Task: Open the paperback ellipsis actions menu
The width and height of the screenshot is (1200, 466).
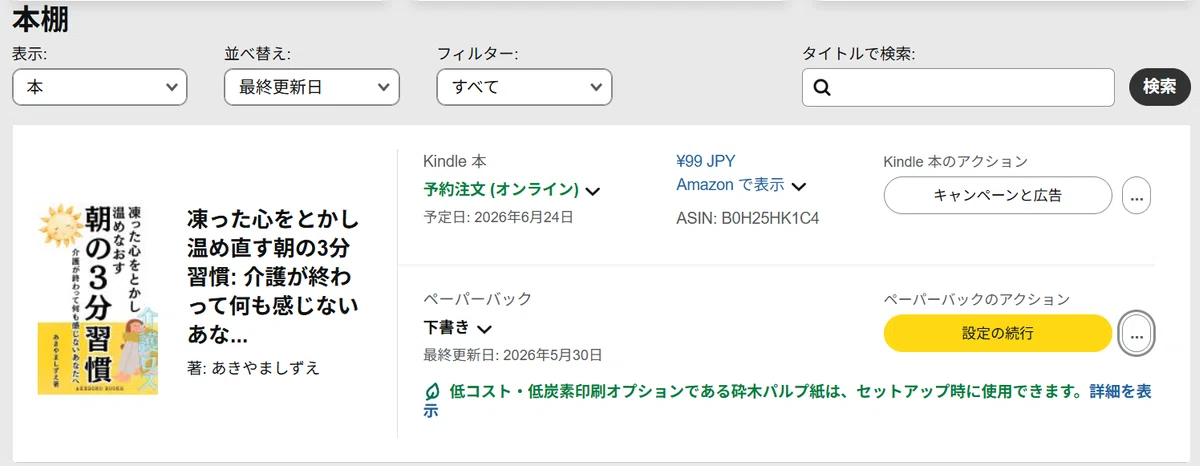Action: pyautogui.click(x=1136, y=334)
